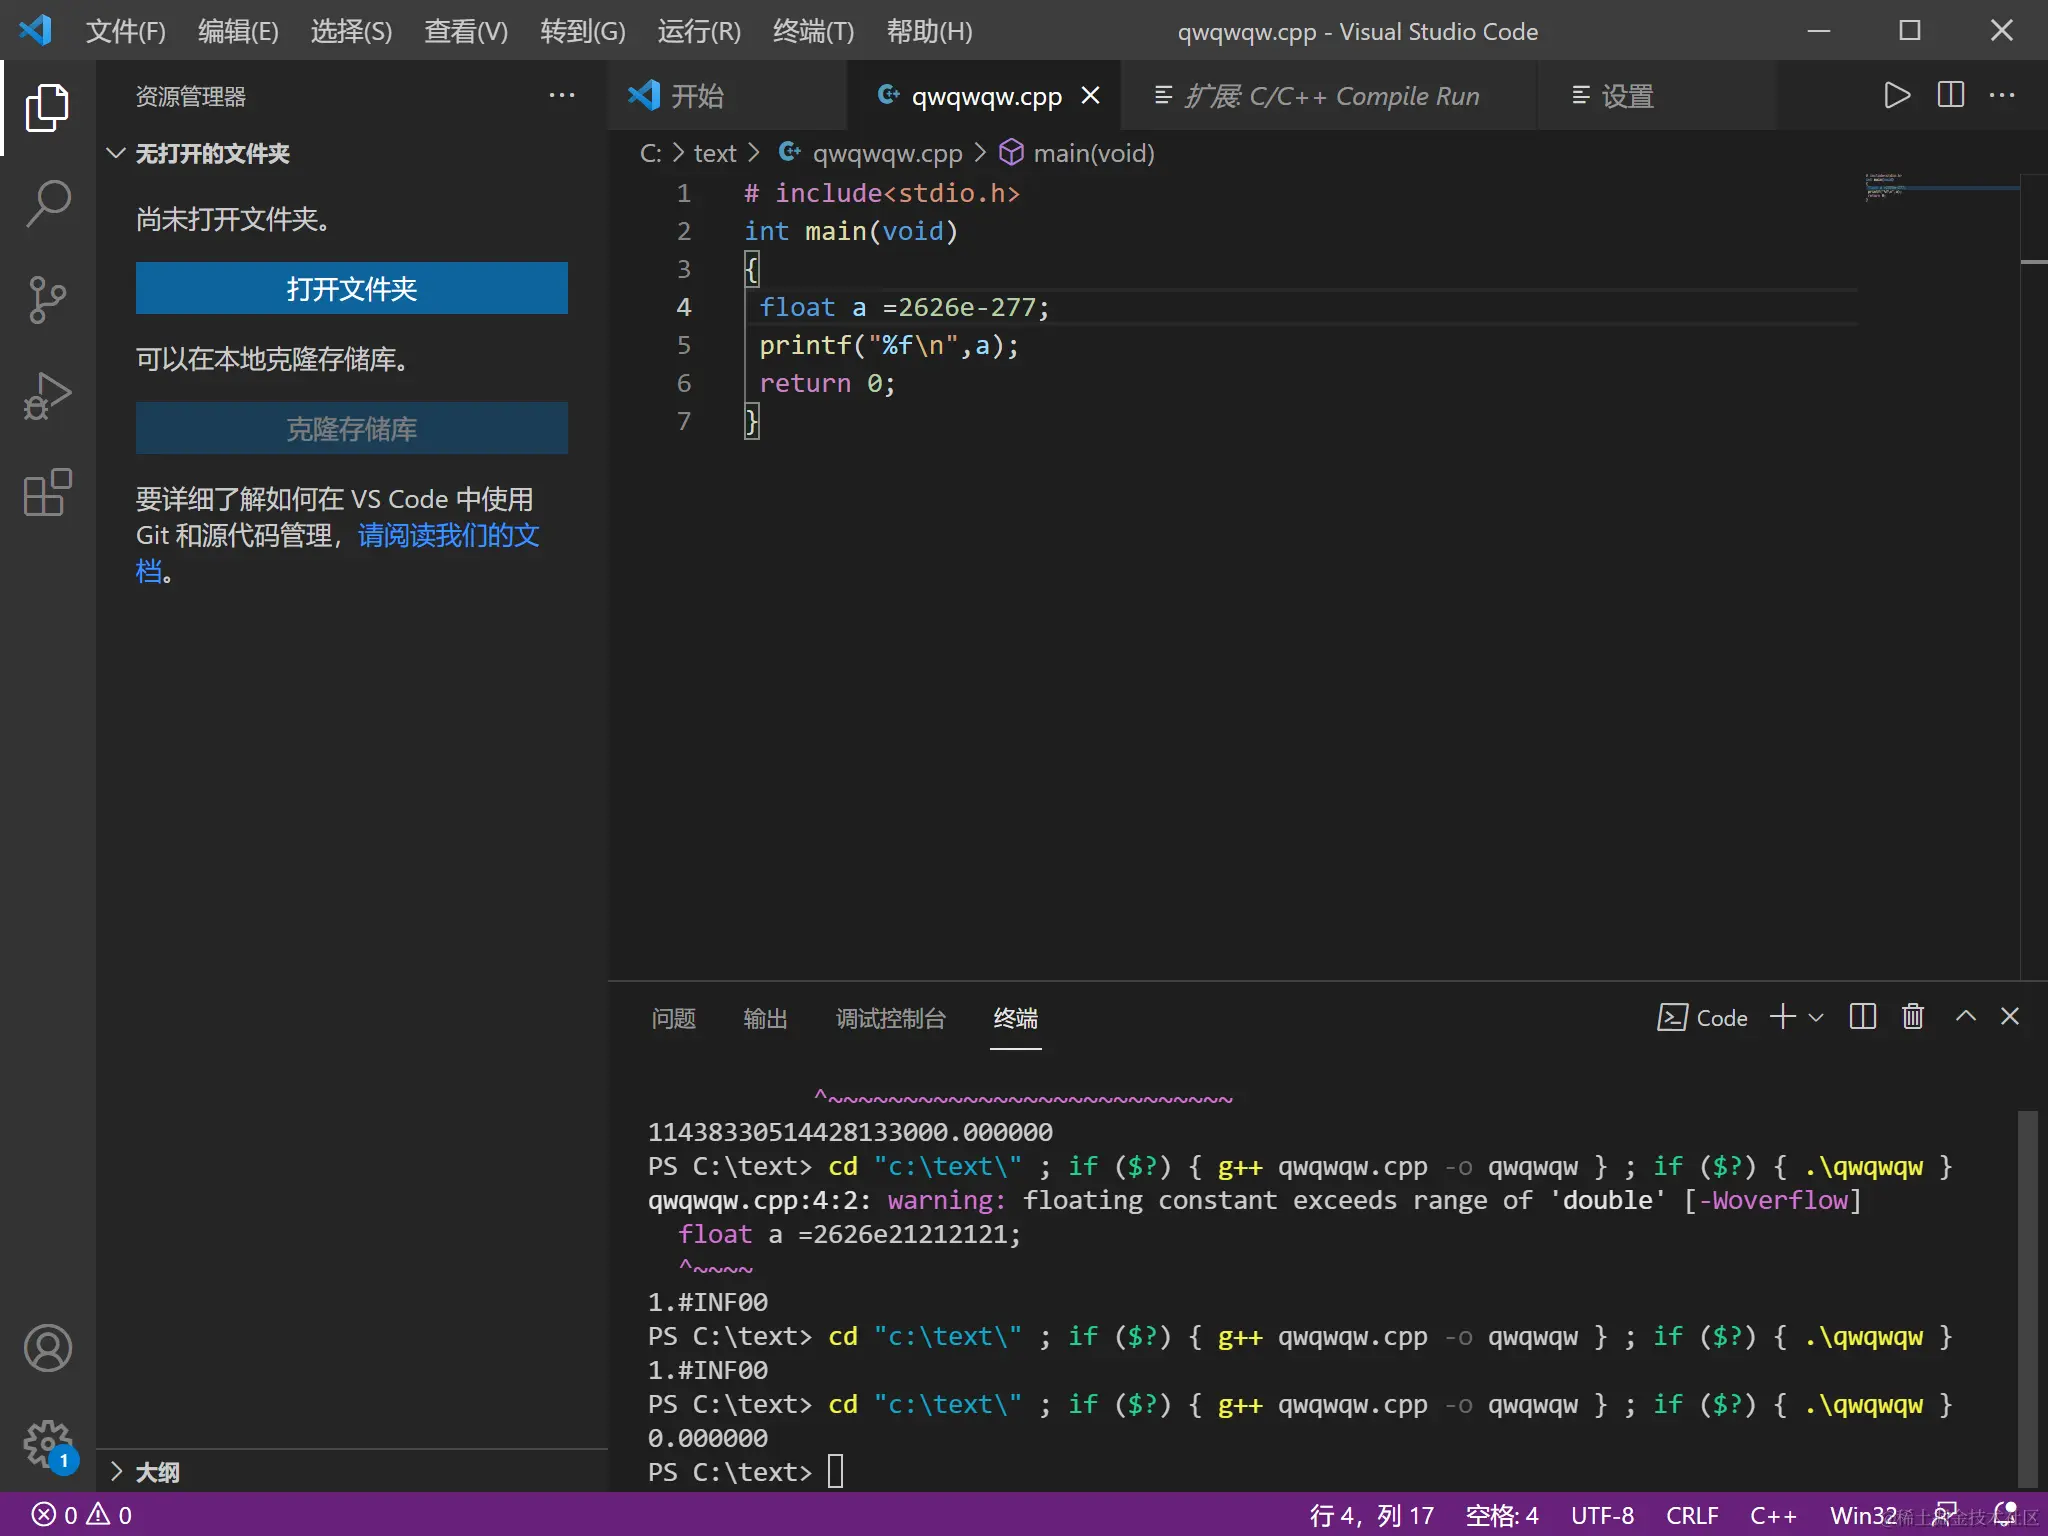Open Run and Debug view icon
2048x1536 pixels.
tap(47, 396)
